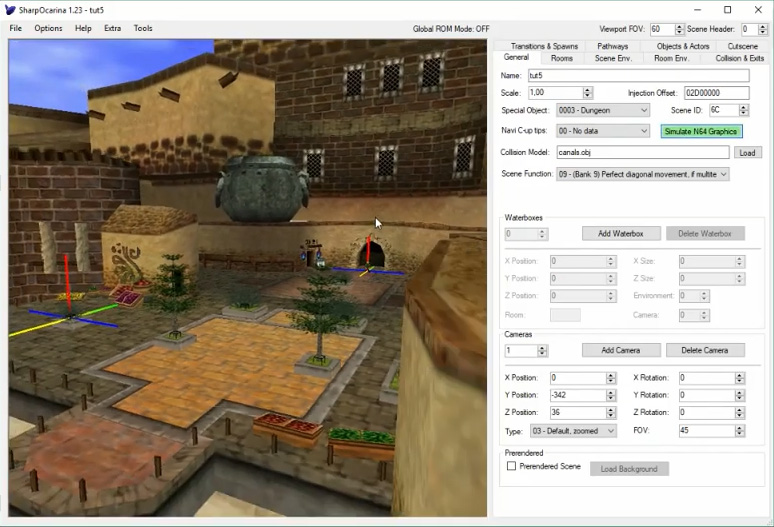Click the Name input field
This screenshot has height=527, width=774.
coord(639,75)
